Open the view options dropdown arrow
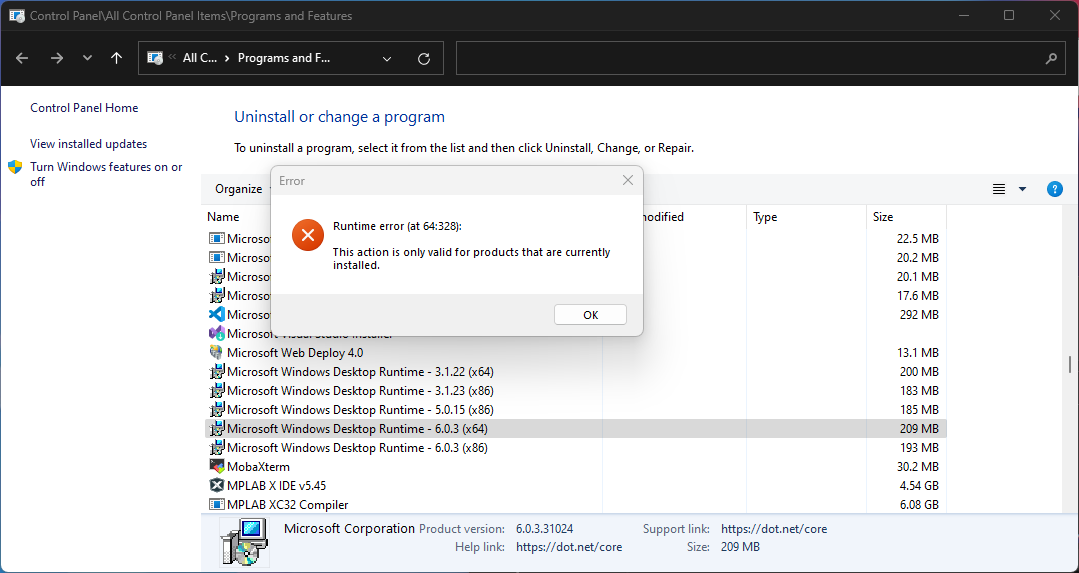 point(1022,189)
